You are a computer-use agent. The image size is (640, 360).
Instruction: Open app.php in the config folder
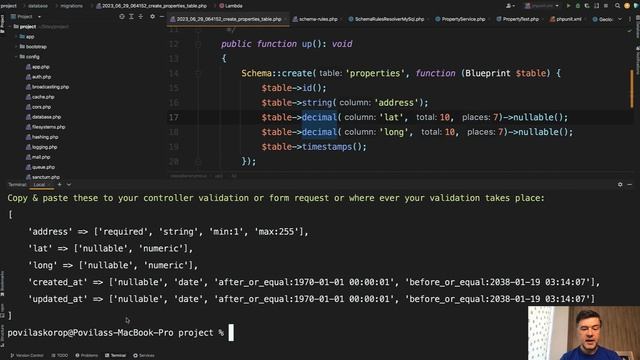pyautogui.click(x=38, y=67)
